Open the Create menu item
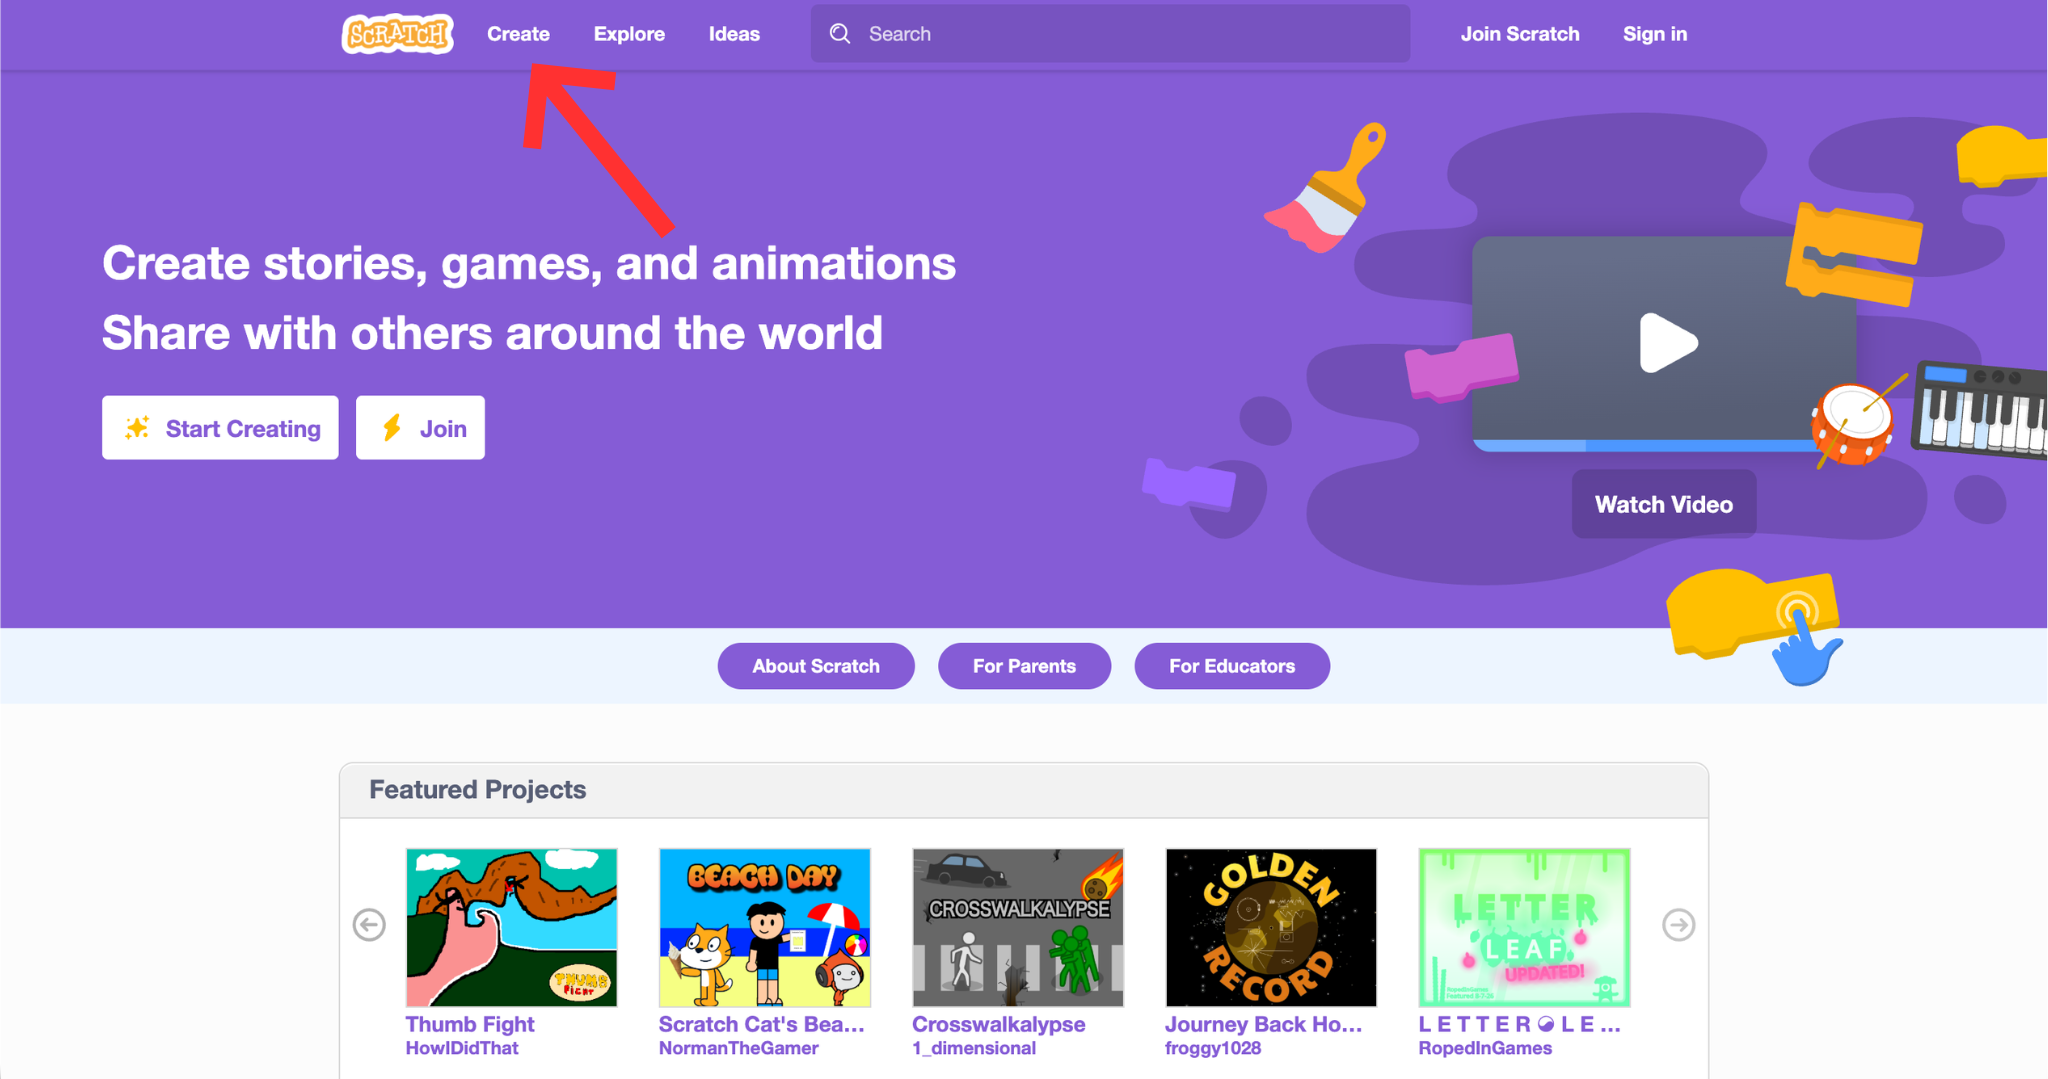This screenshot has height=1079, width=2048. click(518, 34)
